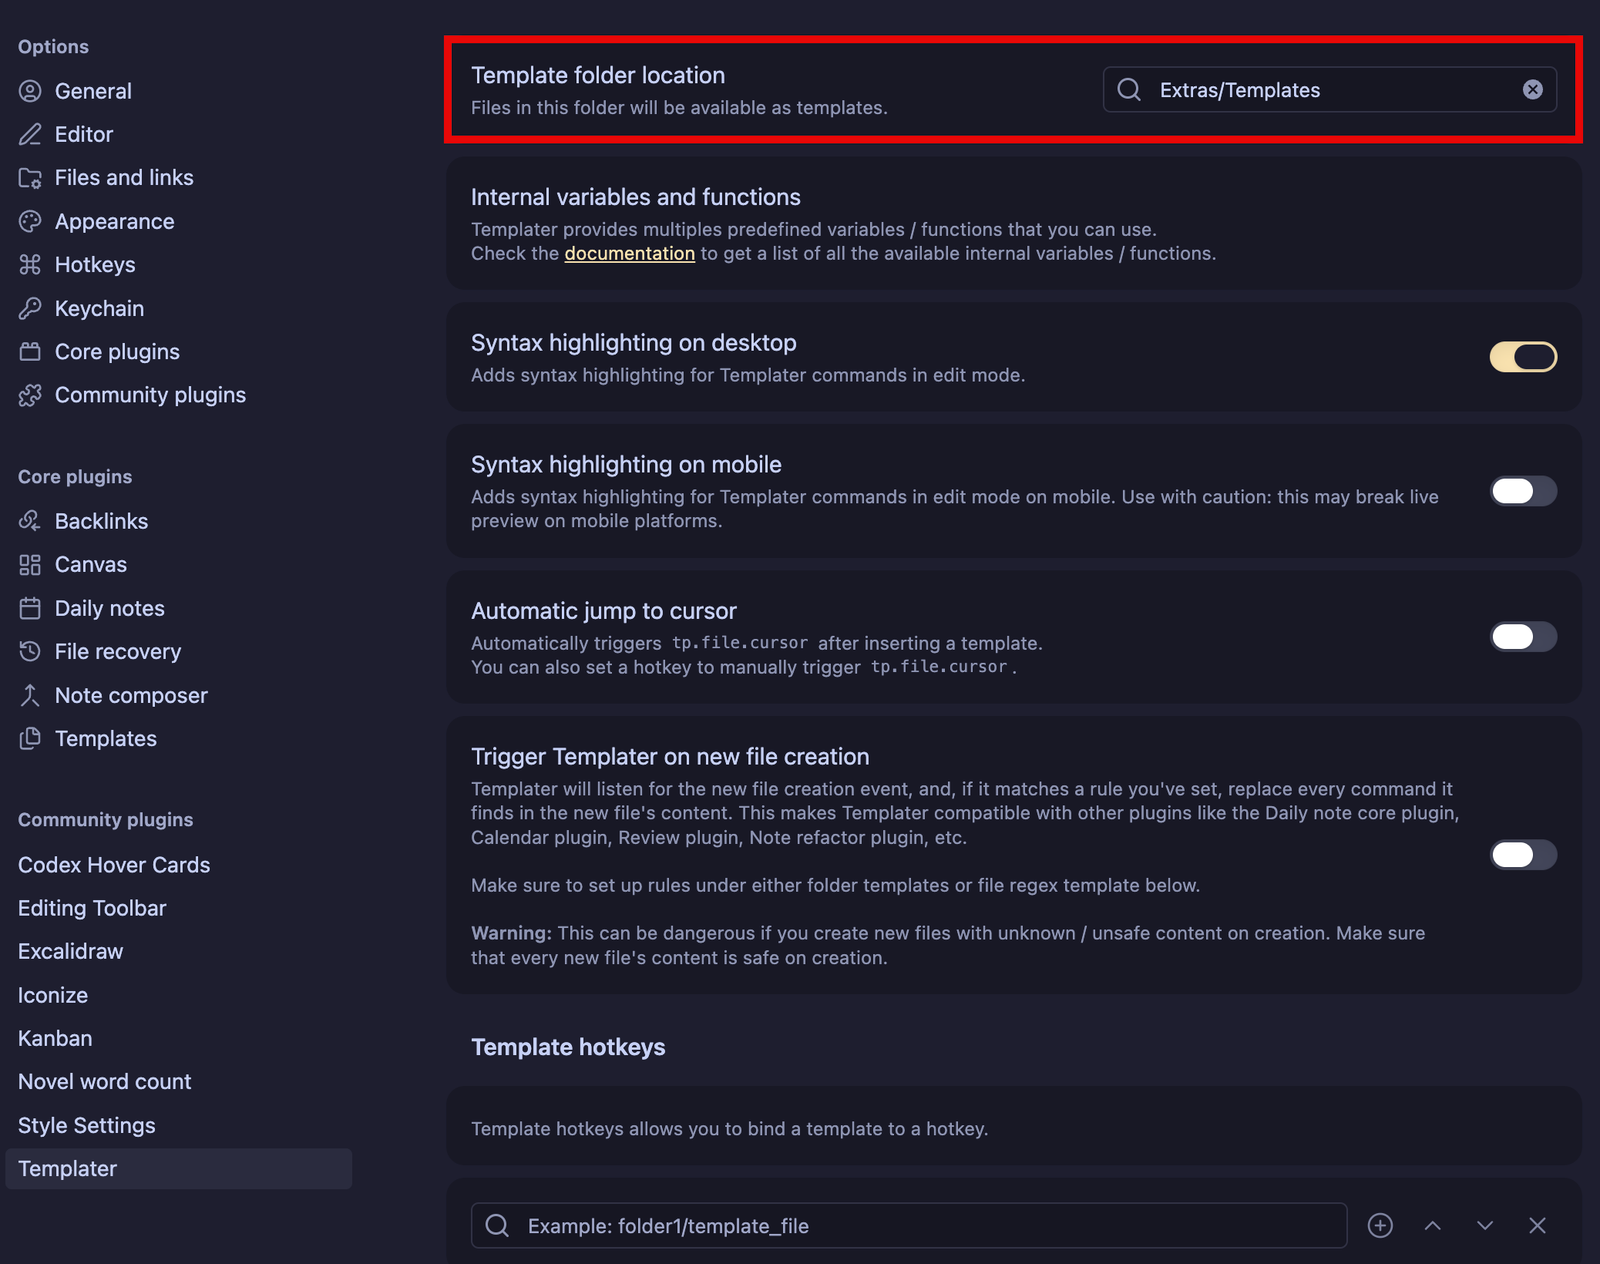Screen dimensions: 1600x1264
Task: Click the Daily notes calendar icon
Action: [x=29, y=608]
